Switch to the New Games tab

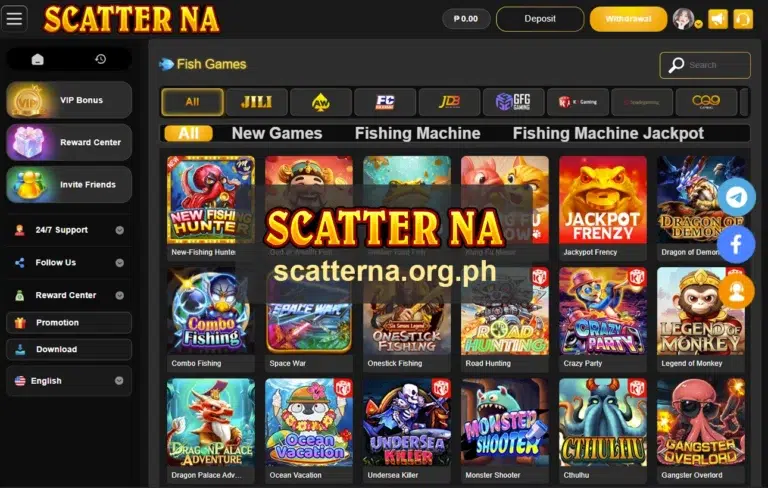(277, 133)
